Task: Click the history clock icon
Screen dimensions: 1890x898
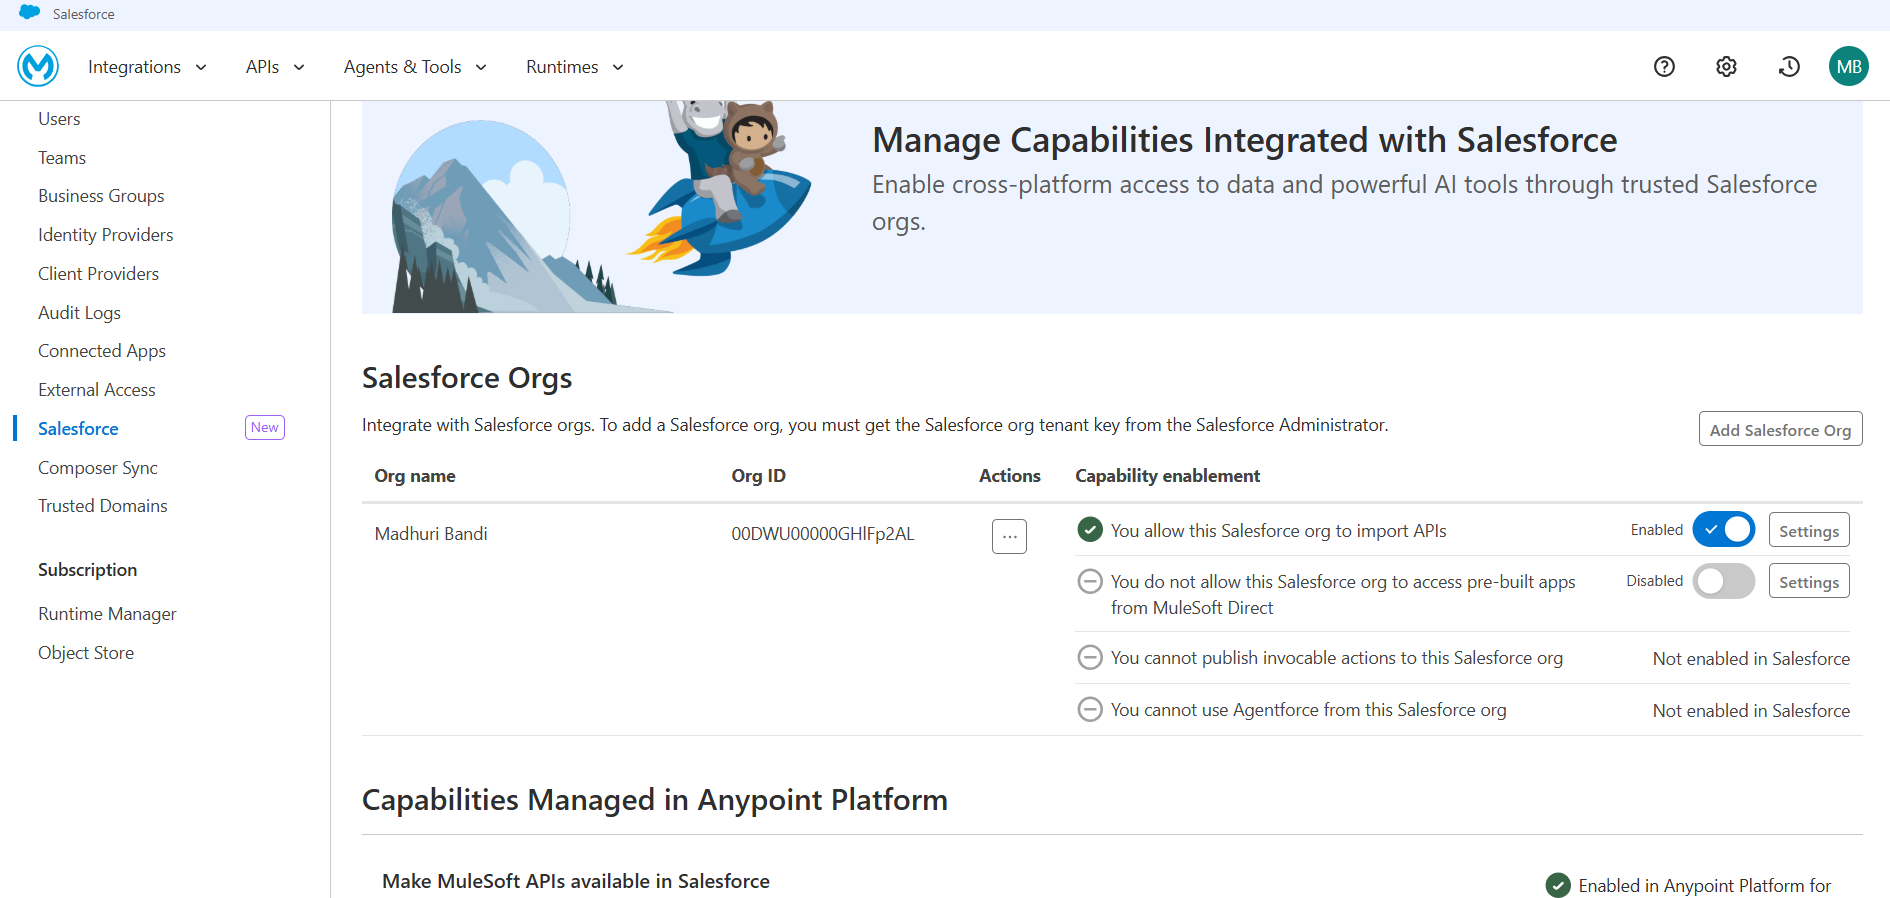Action: click(1789, 66)
